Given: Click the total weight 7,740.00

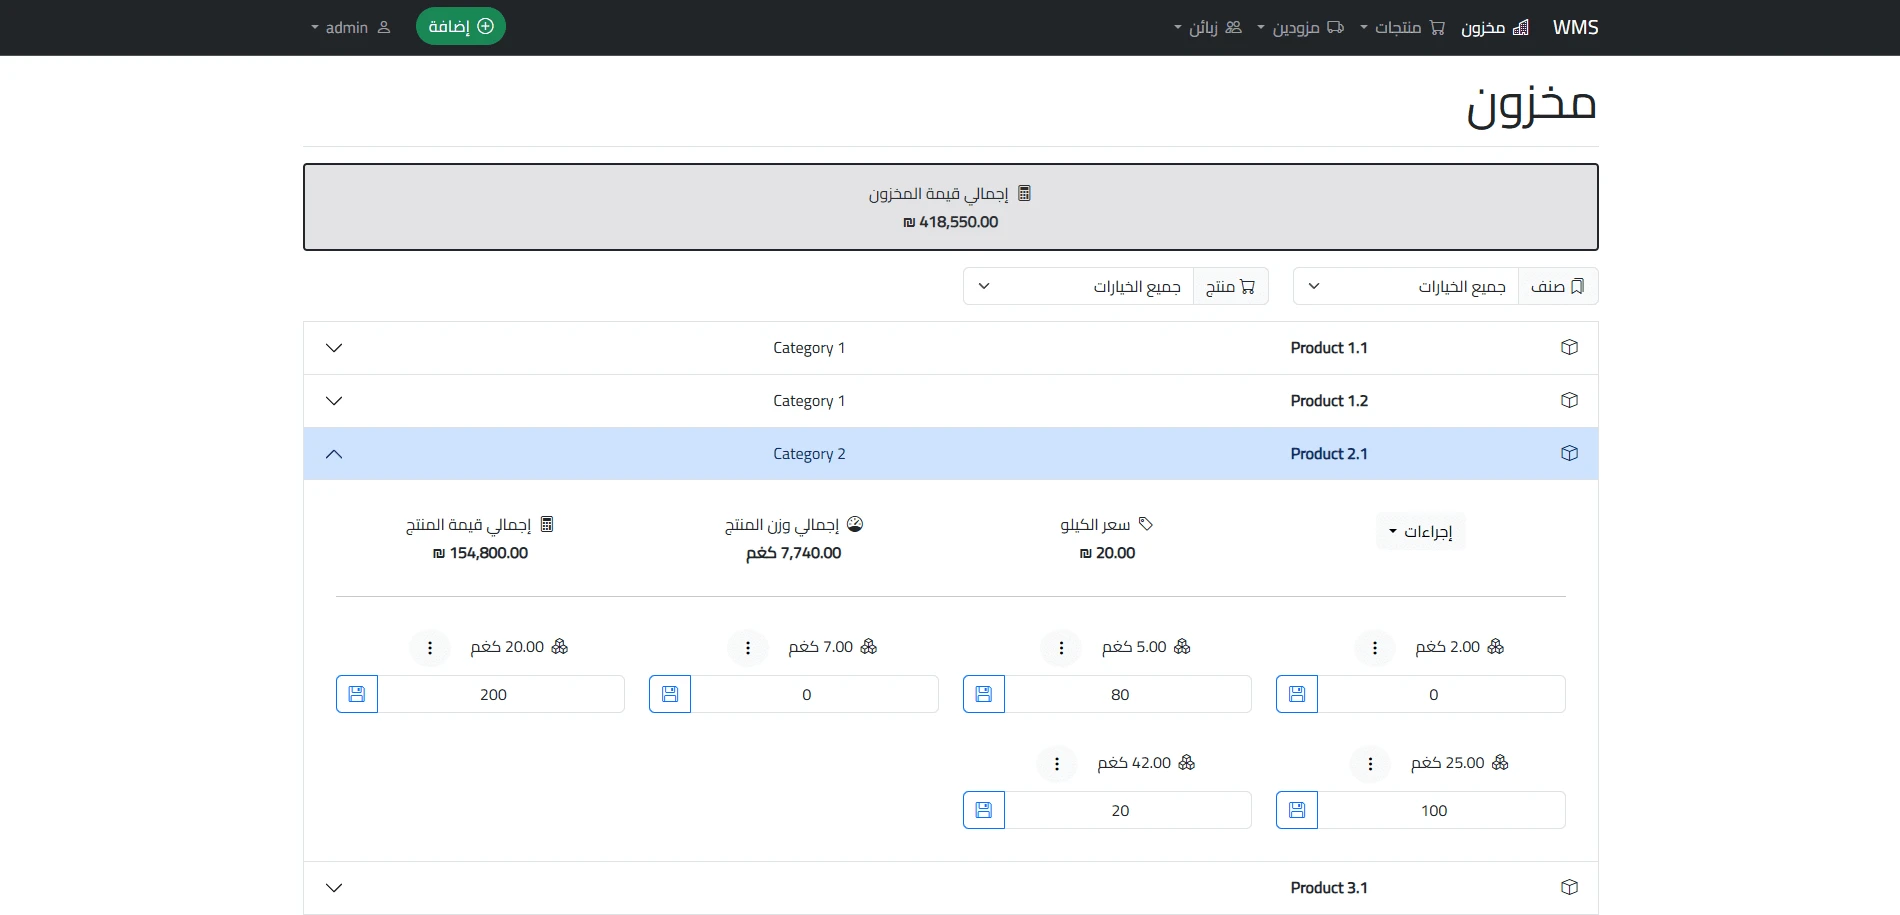Looking at the screenshot, I should 794,553.
